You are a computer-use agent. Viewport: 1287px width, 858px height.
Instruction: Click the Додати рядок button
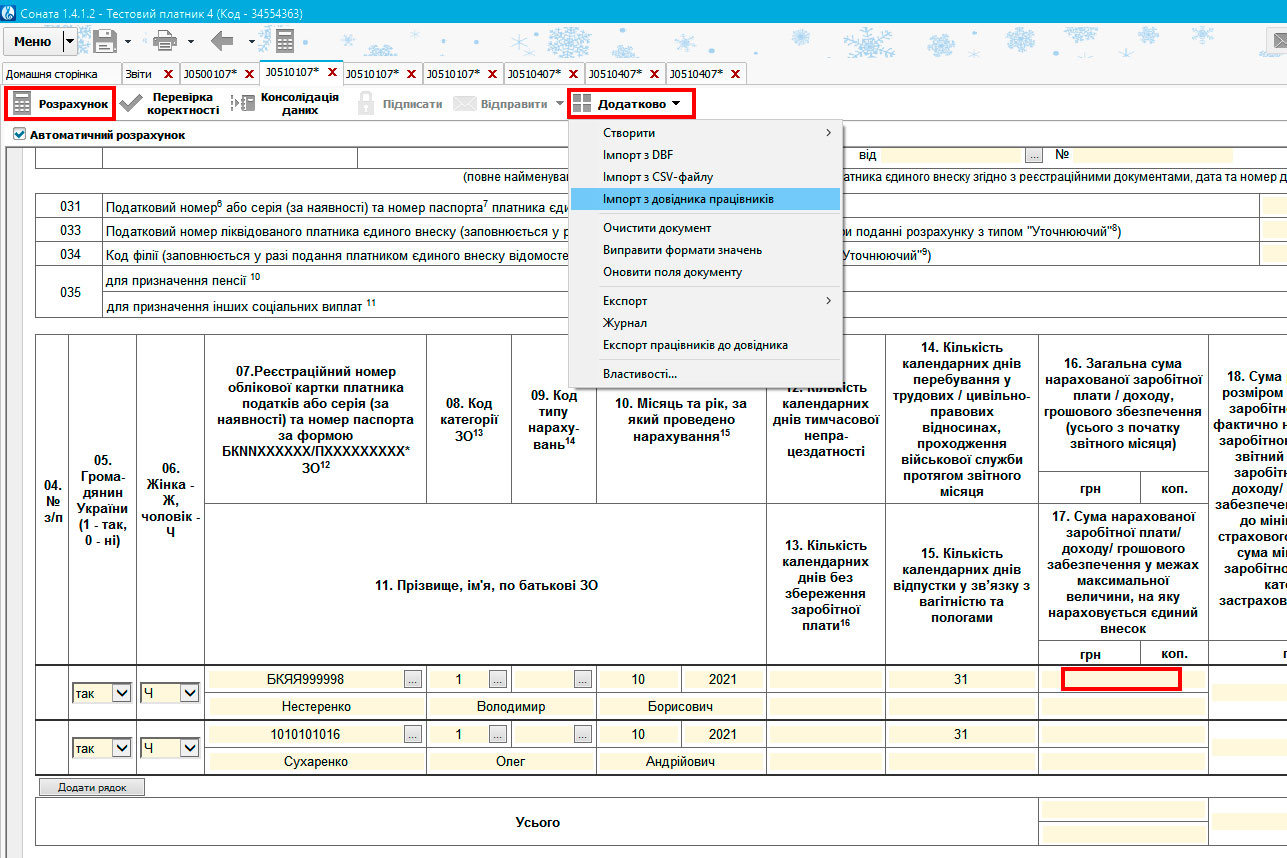pyautogui.click(x=91, y=787)
